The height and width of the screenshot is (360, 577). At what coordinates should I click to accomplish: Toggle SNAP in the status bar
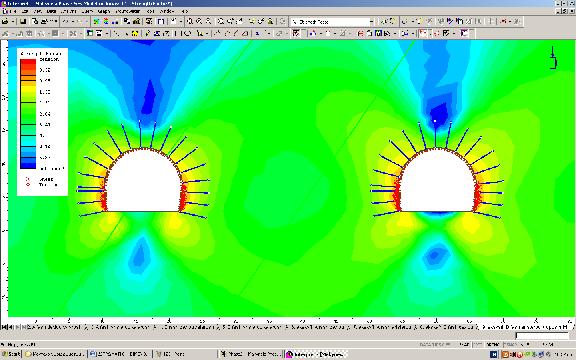click(464, 344)
